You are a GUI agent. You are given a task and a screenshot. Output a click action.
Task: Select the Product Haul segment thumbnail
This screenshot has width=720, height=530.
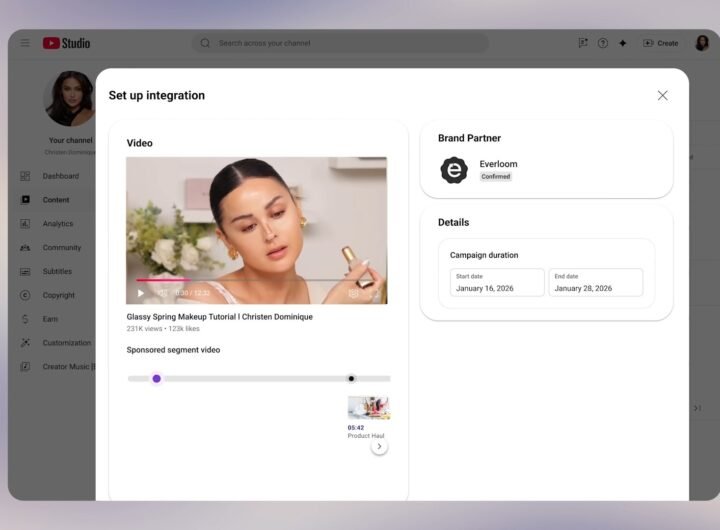368,408
